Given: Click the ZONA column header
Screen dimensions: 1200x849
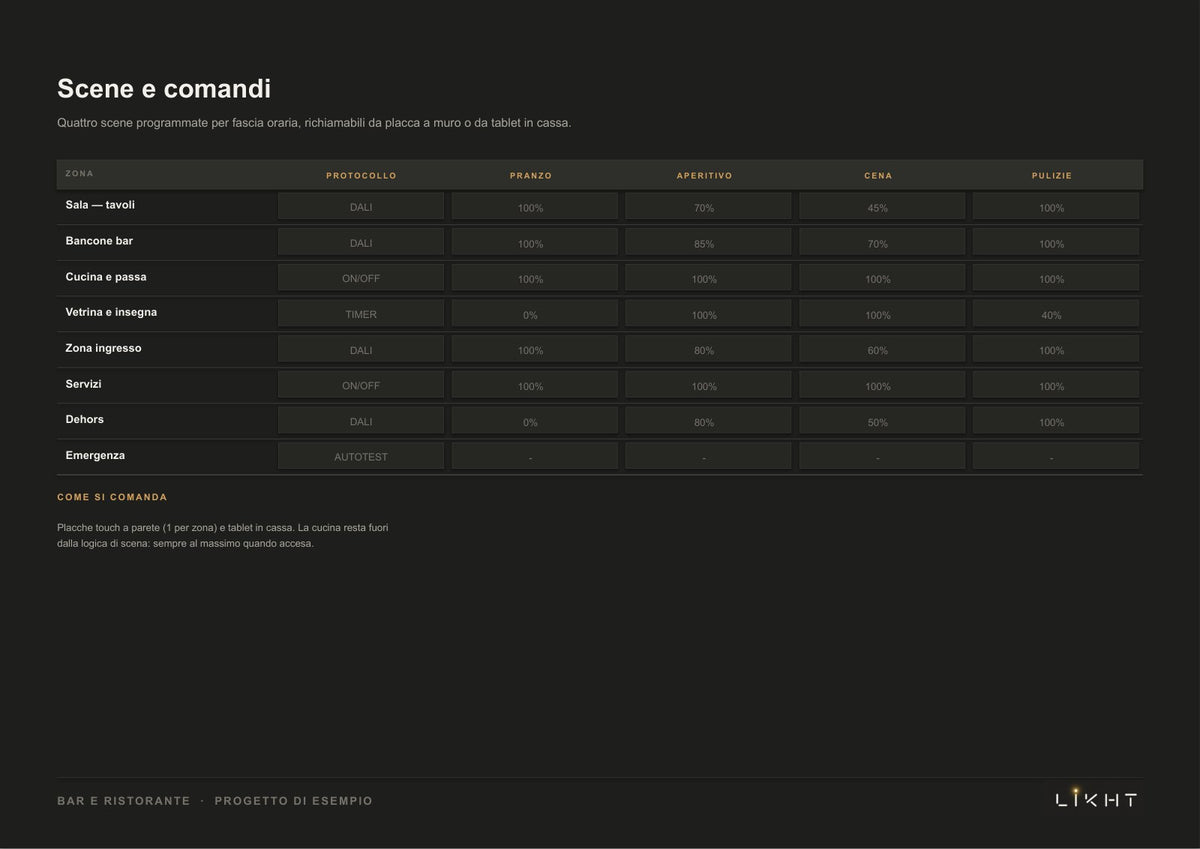Looking at the screenshot, I should pos(79,174).
